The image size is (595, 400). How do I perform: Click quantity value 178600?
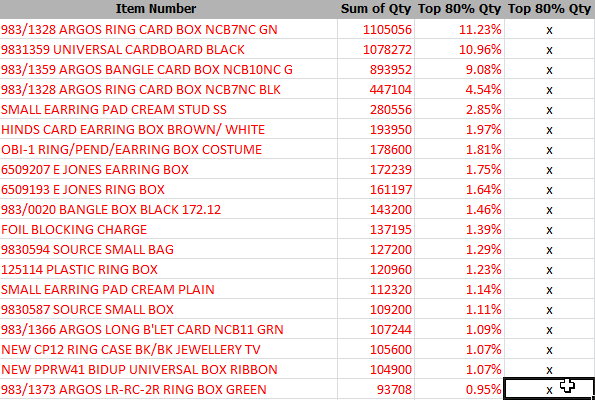pos(390,150)
